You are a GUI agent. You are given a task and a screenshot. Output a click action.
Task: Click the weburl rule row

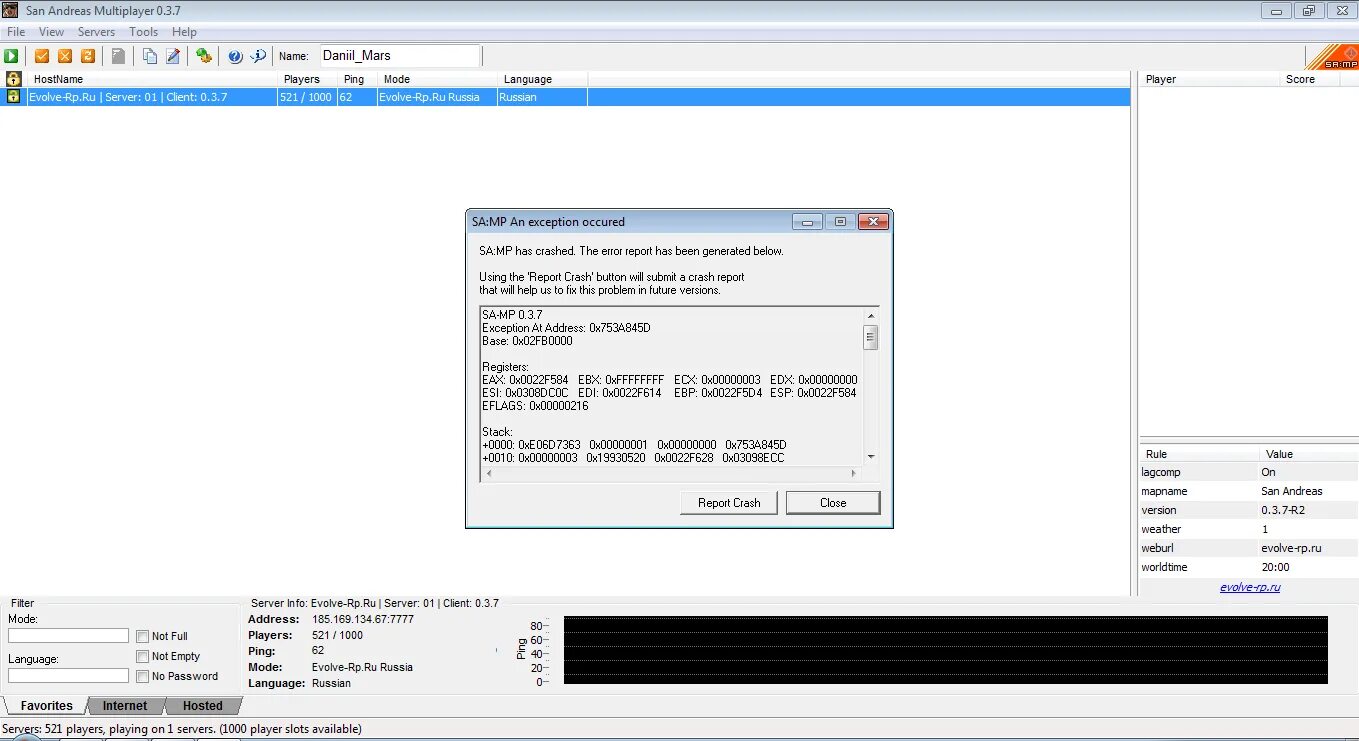click(1248, 548)
